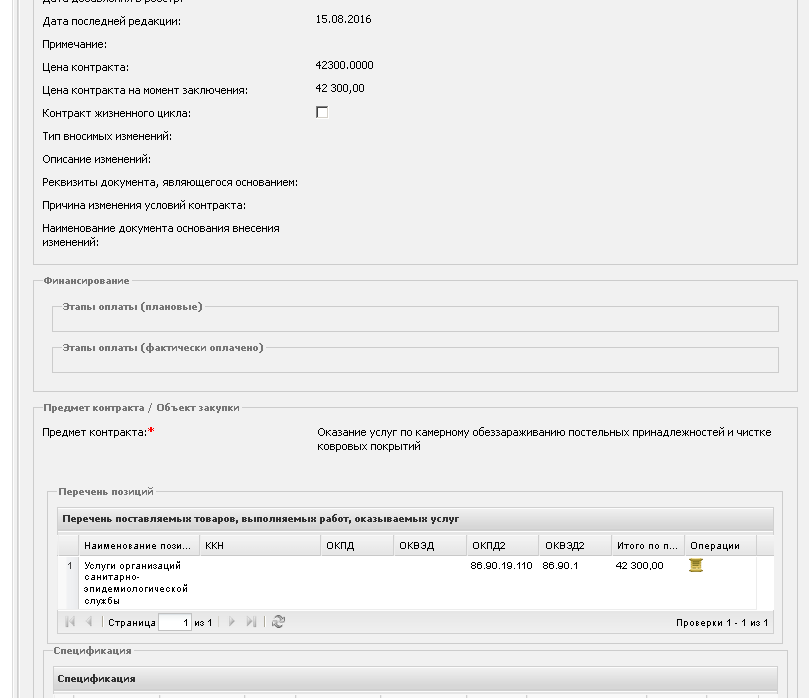This screenshot has height=698, width=809.
Task: Click the 'Тип вносимых изменений:' label
Action: pos(107,137)
